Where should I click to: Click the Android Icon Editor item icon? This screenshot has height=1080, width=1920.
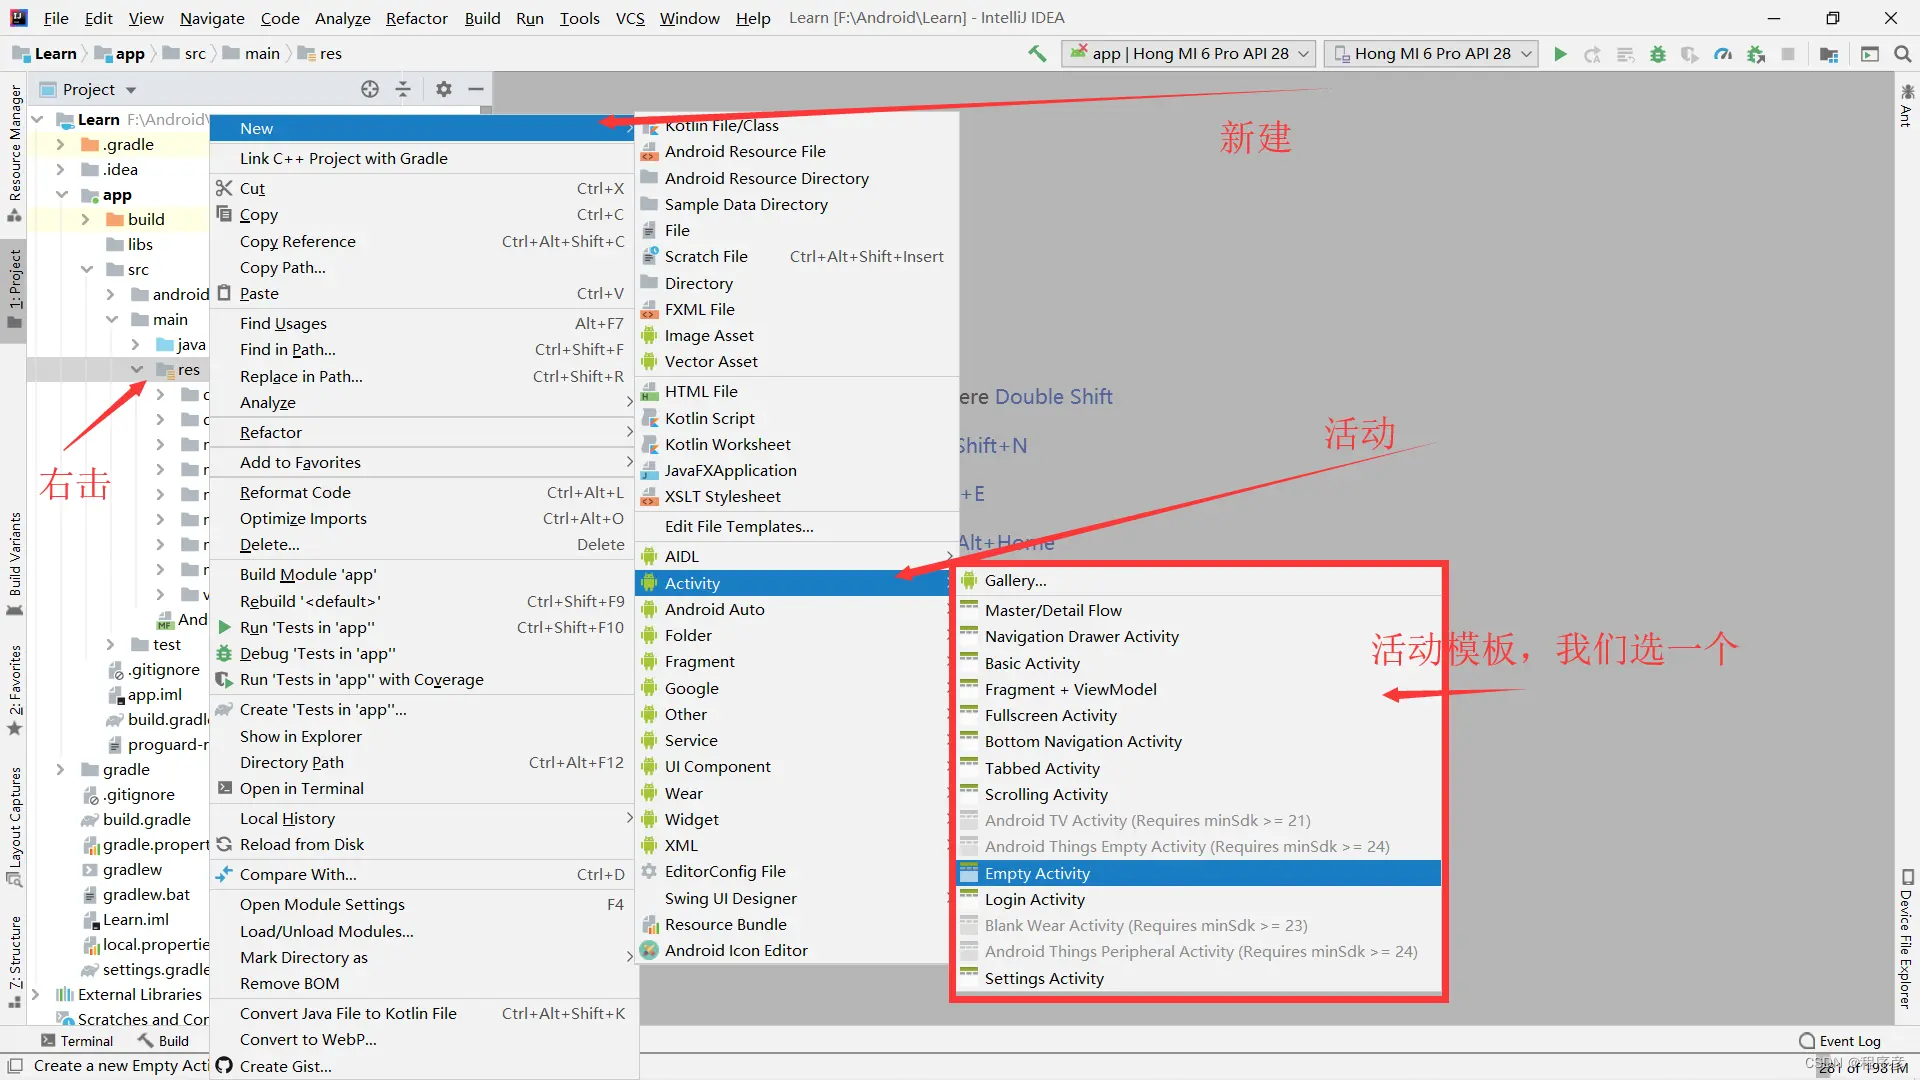649,950
